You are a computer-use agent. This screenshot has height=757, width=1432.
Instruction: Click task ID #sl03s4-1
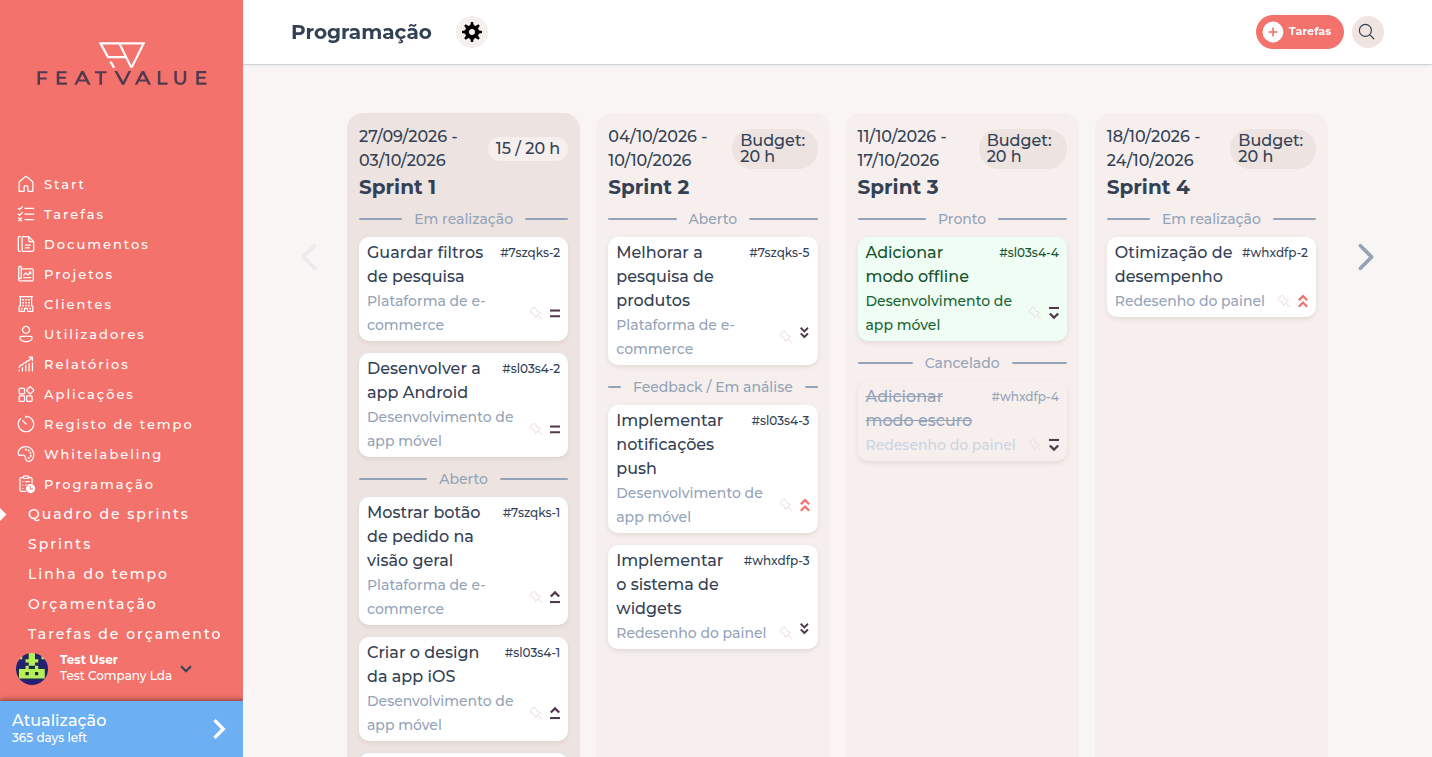coord(532,653)
